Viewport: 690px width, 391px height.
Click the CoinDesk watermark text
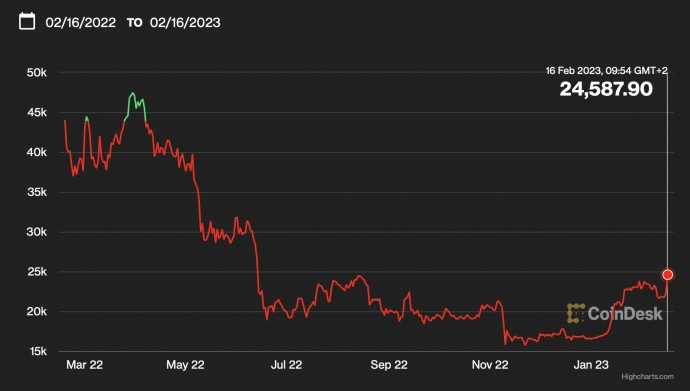(625, 314)
